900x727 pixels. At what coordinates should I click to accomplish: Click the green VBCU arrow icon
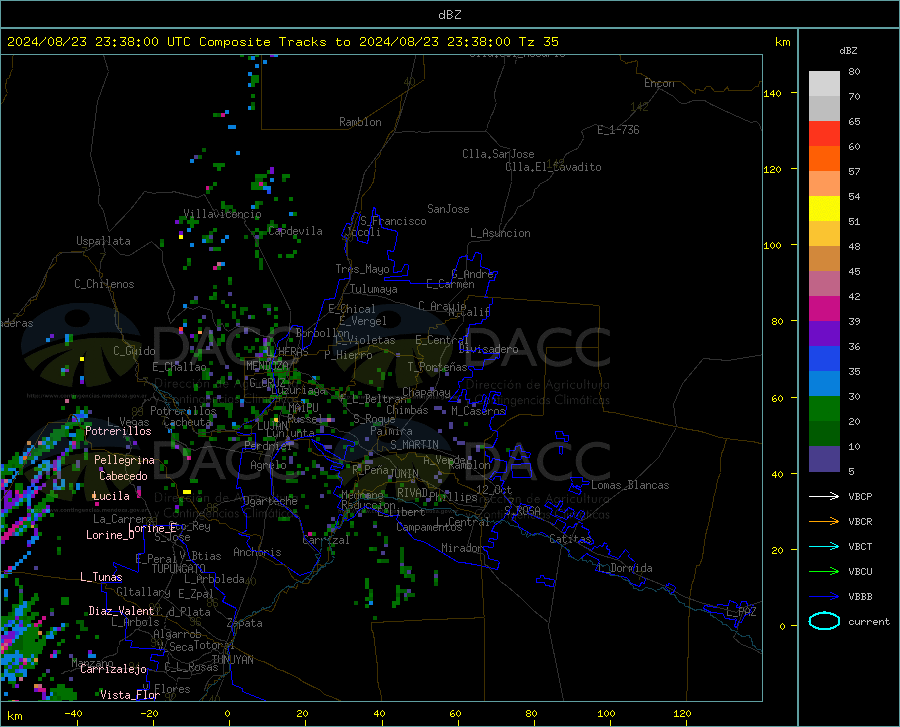coord(824,571)
